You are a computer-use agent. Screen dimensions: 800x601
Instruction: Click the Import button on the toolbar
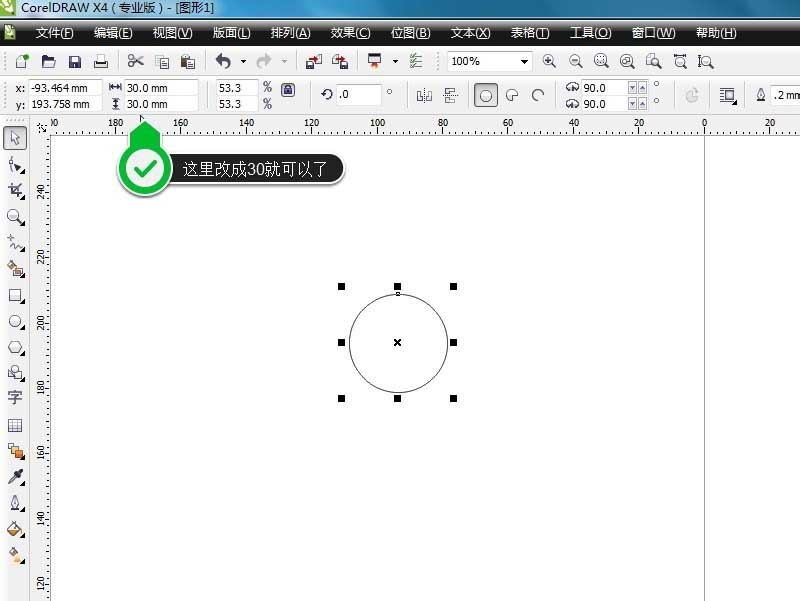click(312, 61)
